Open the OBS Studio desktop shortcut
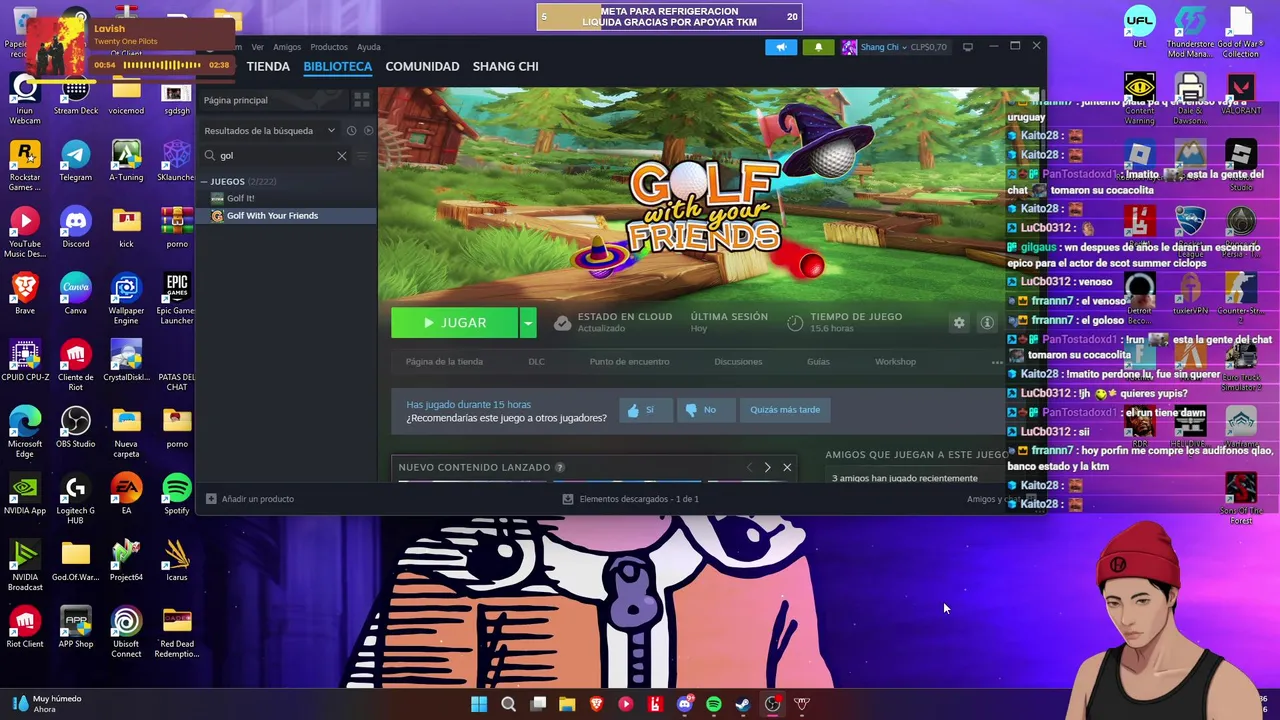Image resolution: width=1280 pixels, height=720 pixels. coord(75,427)
